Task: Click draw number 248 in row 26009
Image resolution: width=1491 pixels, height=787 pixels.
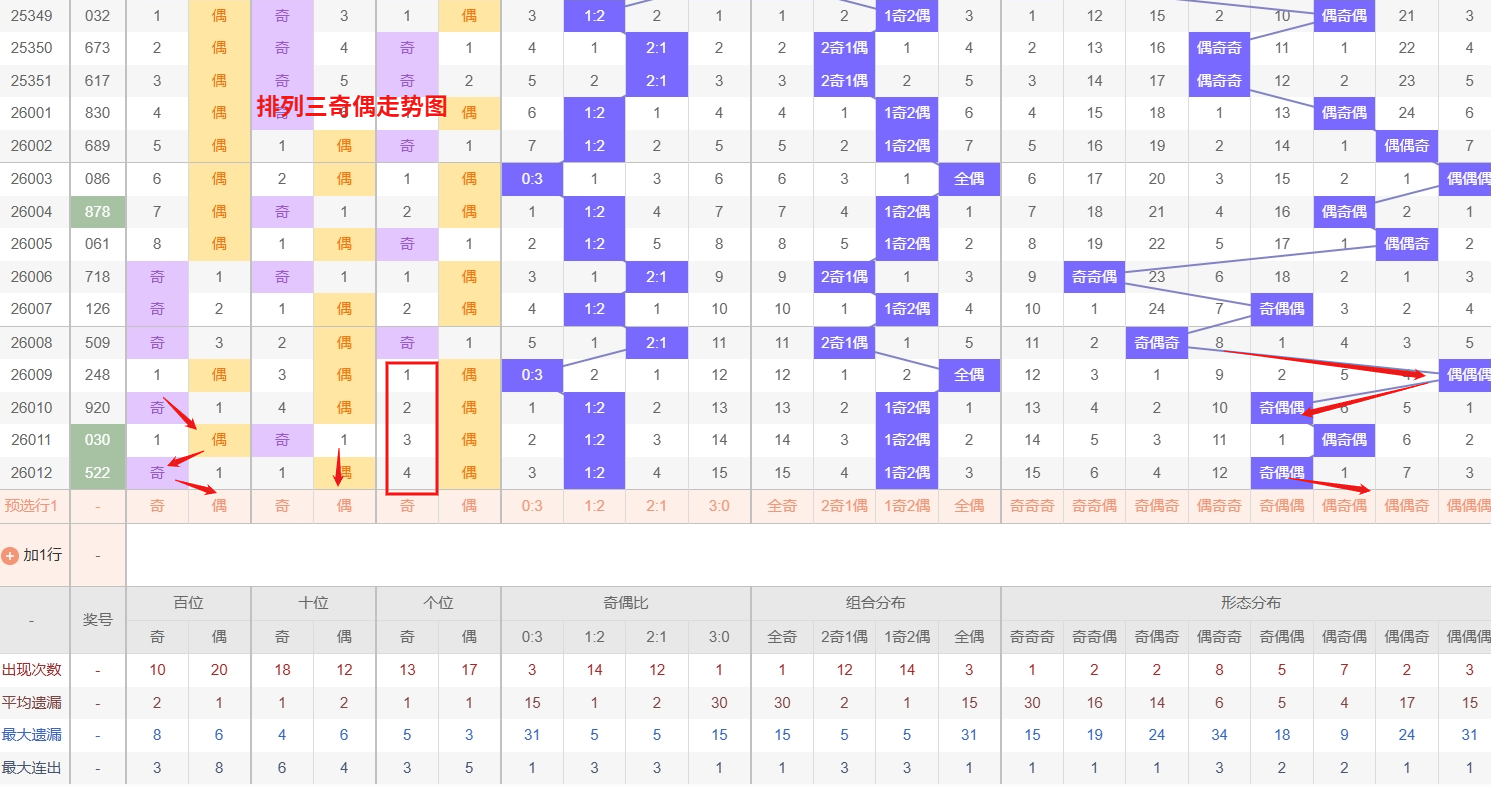Action: click(97, 375)
